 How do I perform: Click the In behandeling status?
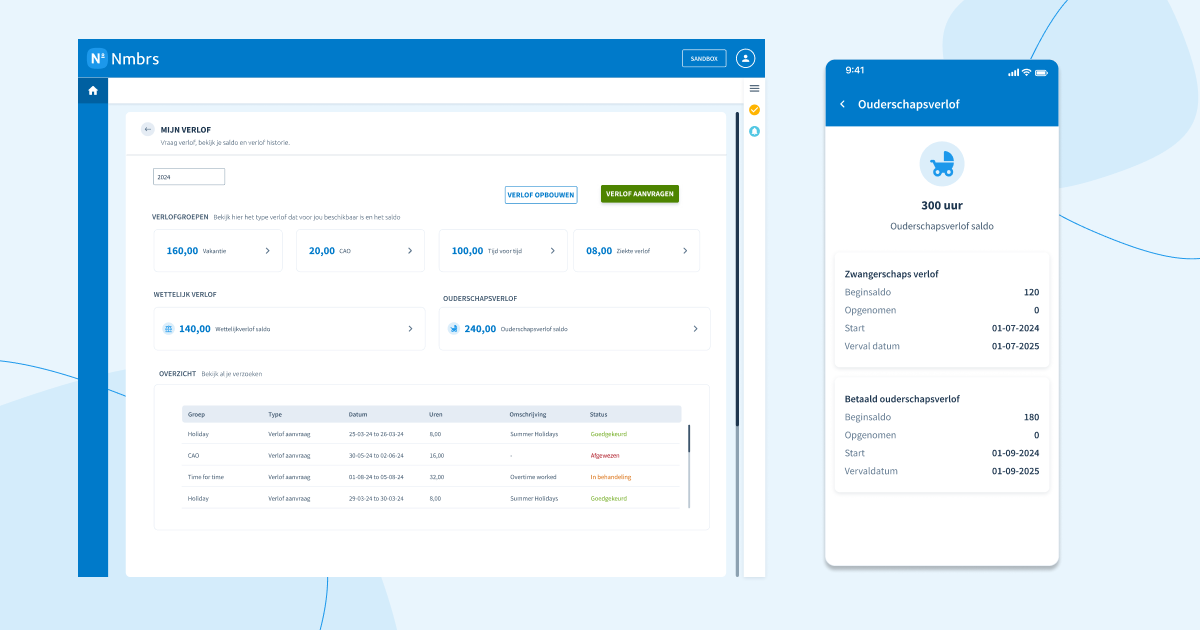(x=611, y=477)
